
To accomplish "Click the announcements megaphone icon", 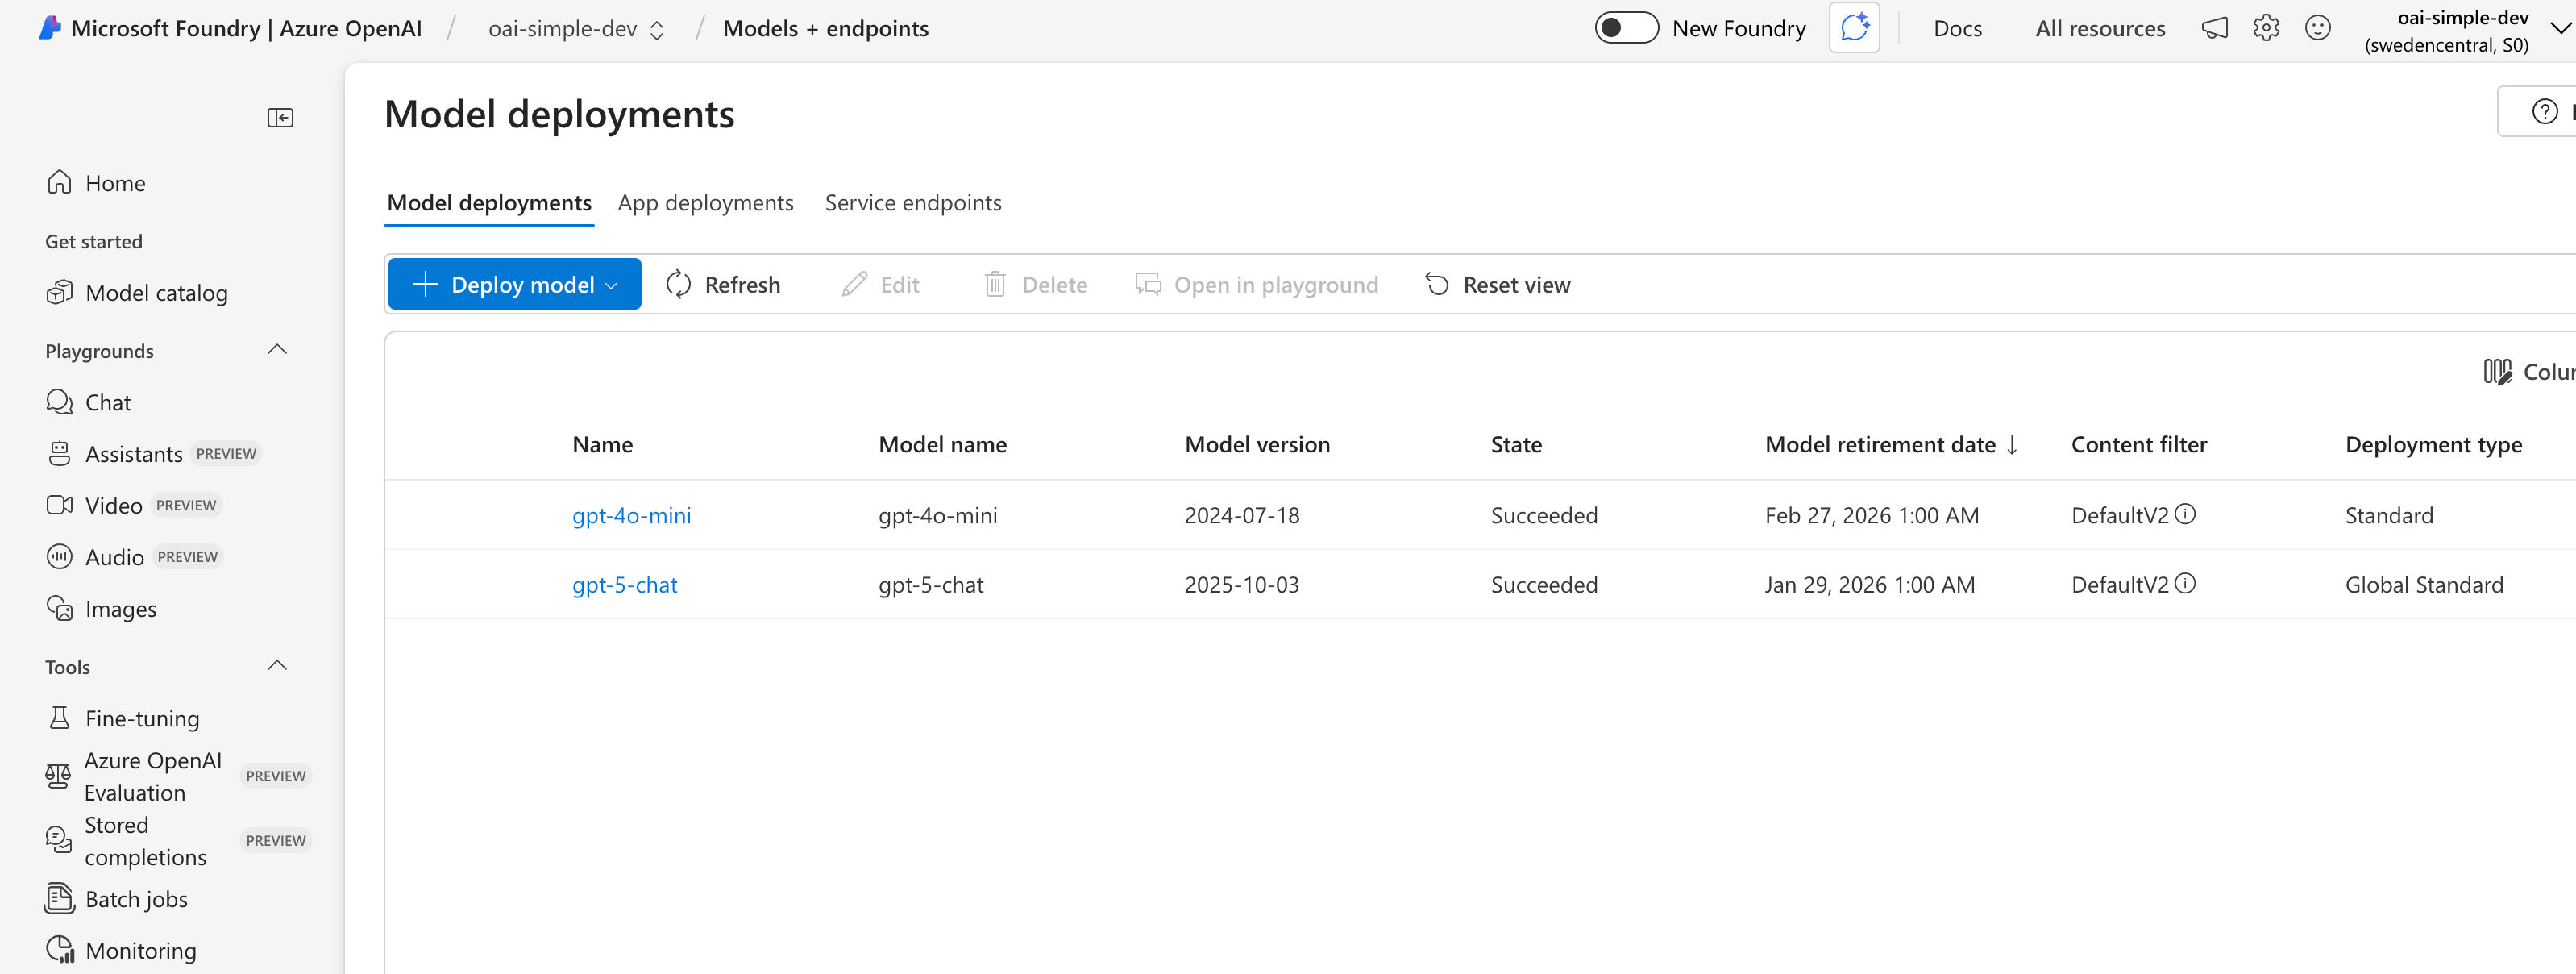I will click(x=2214, y=28).
